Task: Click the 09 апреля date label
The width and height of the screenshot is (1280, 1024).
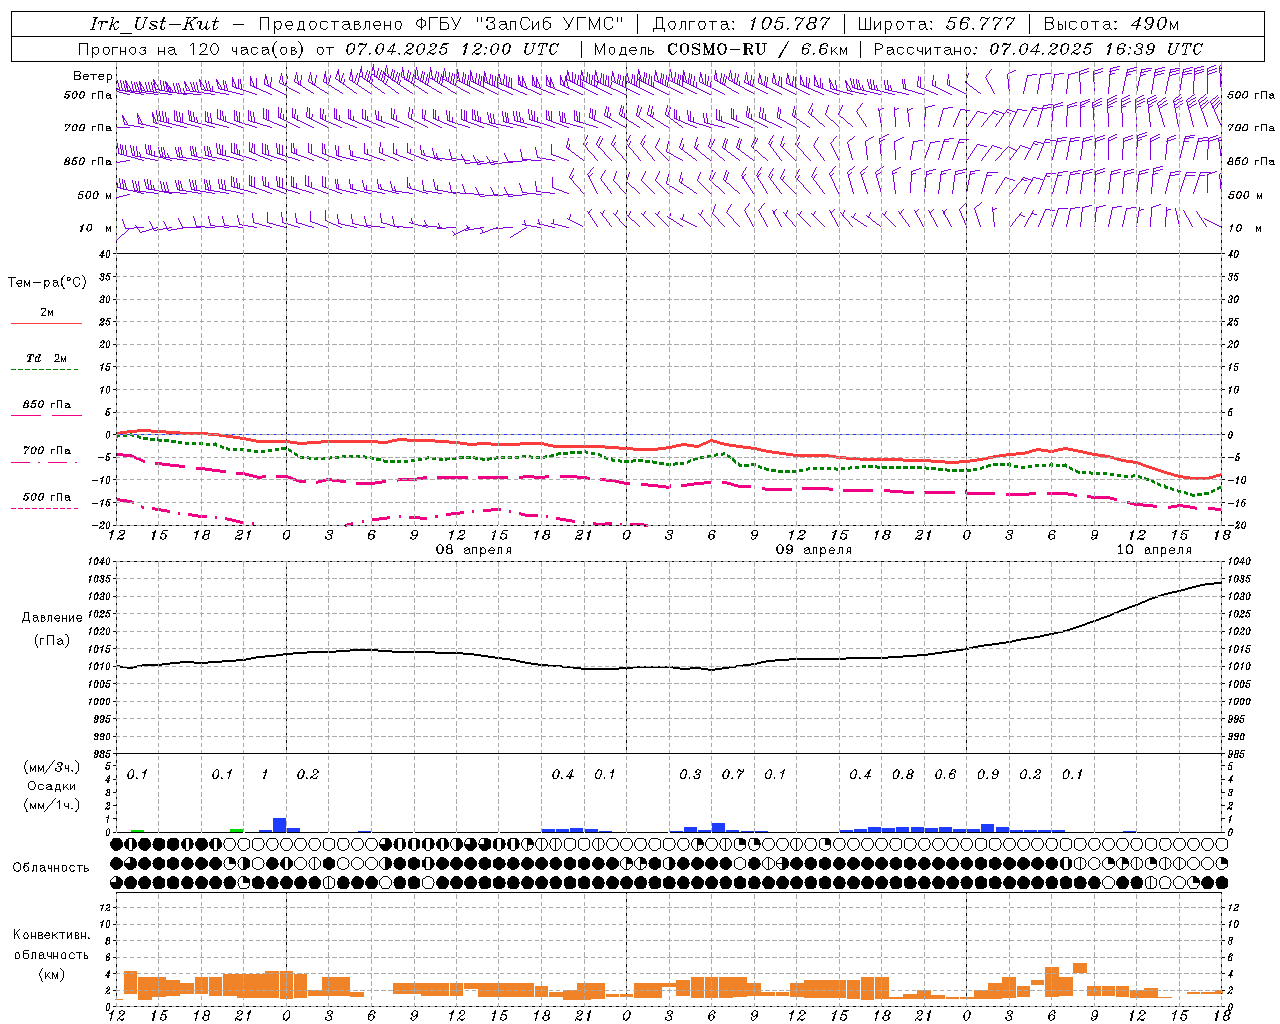Action: click(814, 550)
